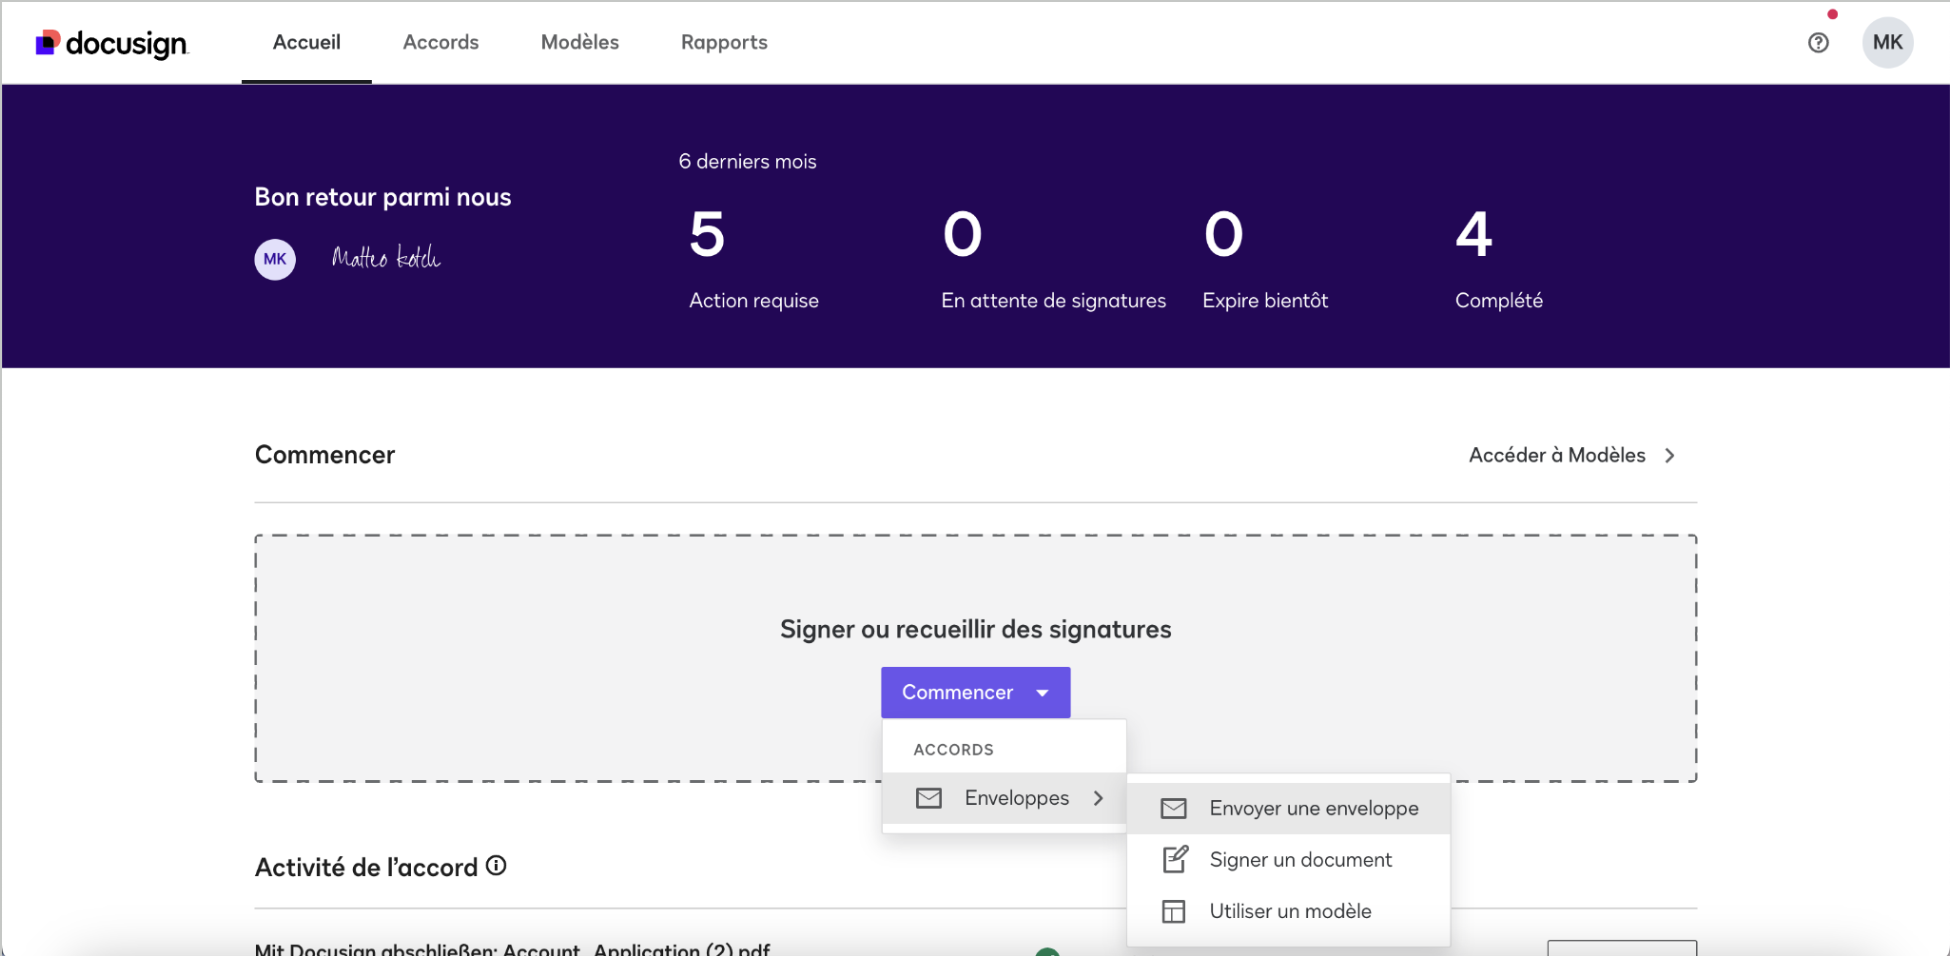
Task: Click the Signer ou recueillir des signatures heading
Action: (975, 629)
